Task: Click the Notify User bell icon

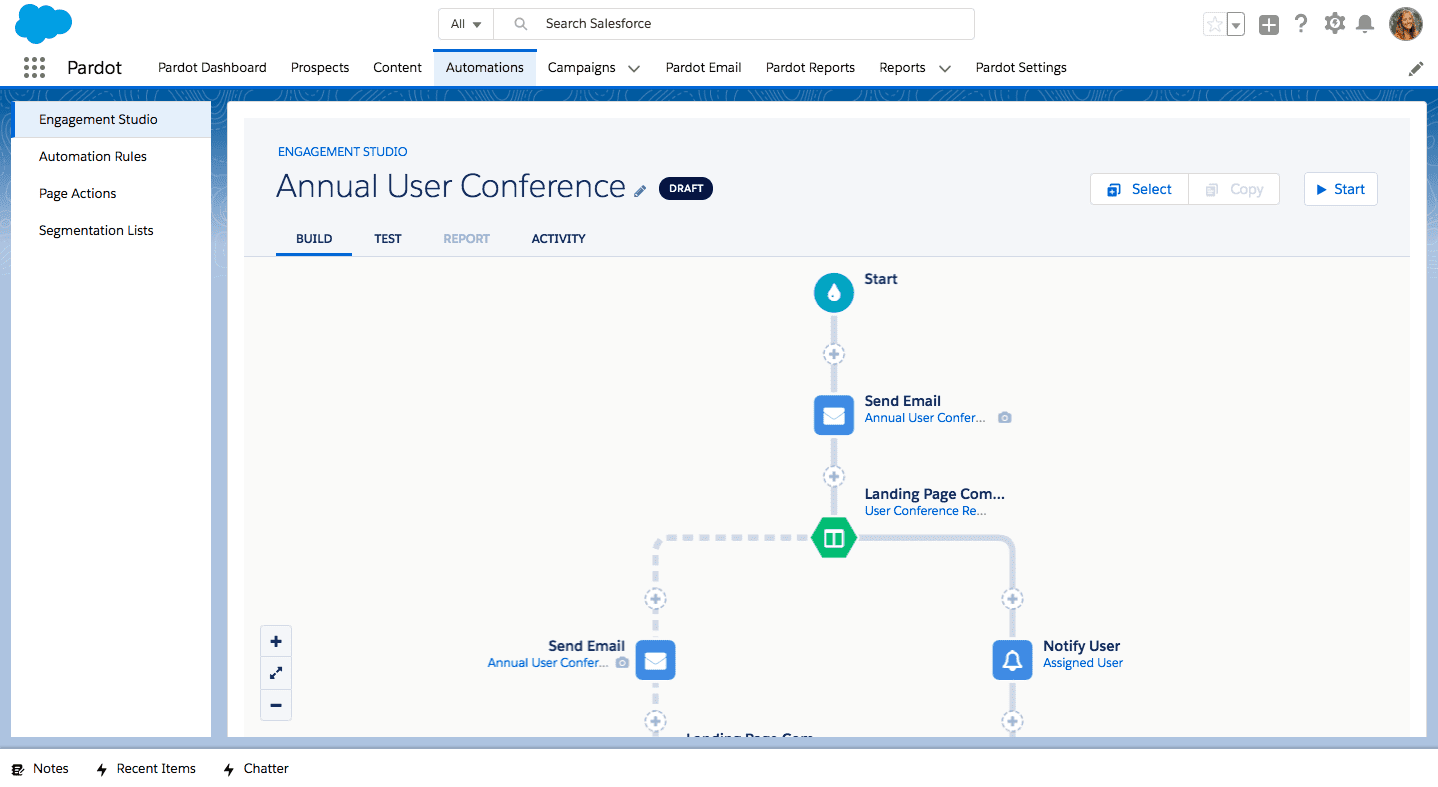Action: (1012, 660)
